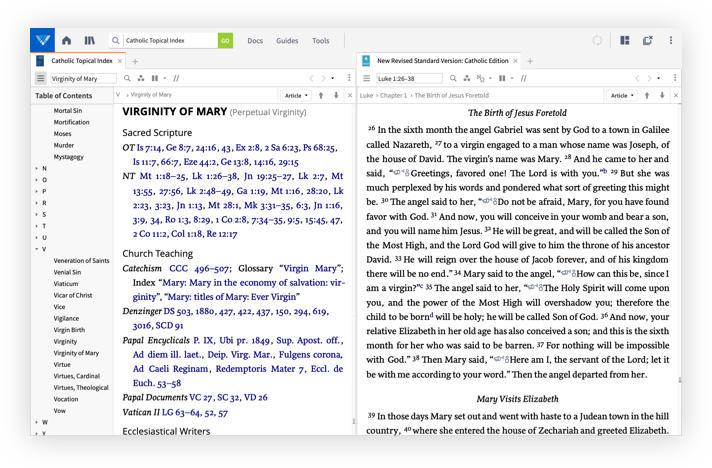The width and height of the screenshot is (712, 468).
Task: Toggle navigation menu in NRSV panel
Action: coord(366,78)
